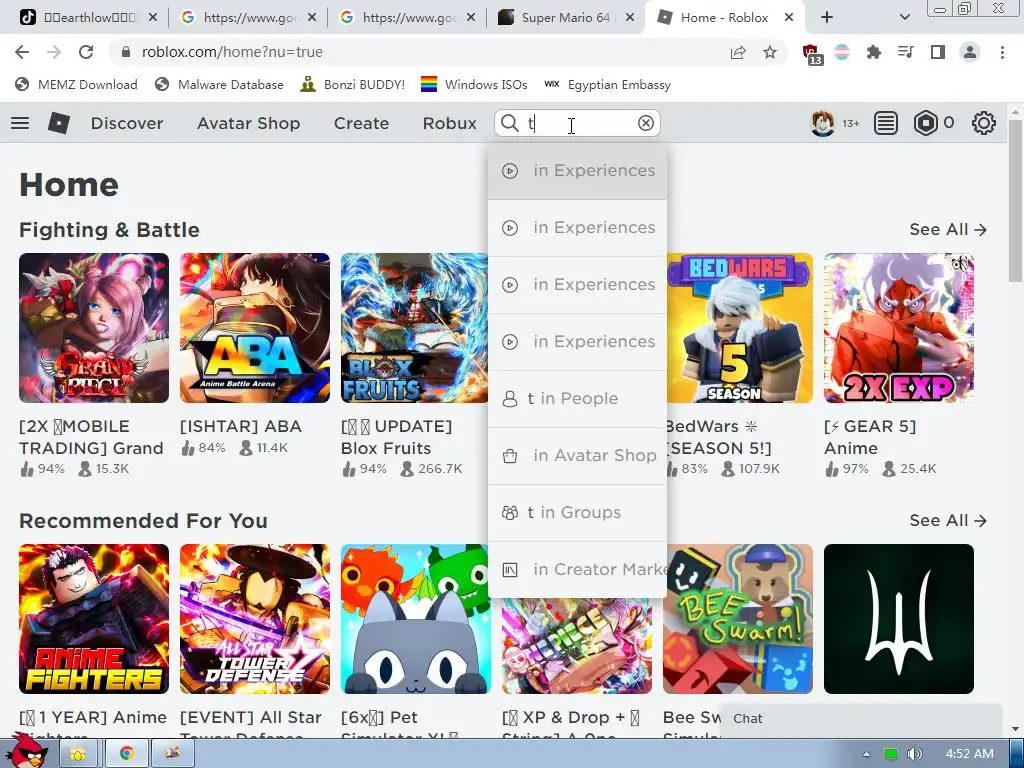The image size is (1024, 768).
Task: Open a new browser tab with plus
Action: pos(827,18)
